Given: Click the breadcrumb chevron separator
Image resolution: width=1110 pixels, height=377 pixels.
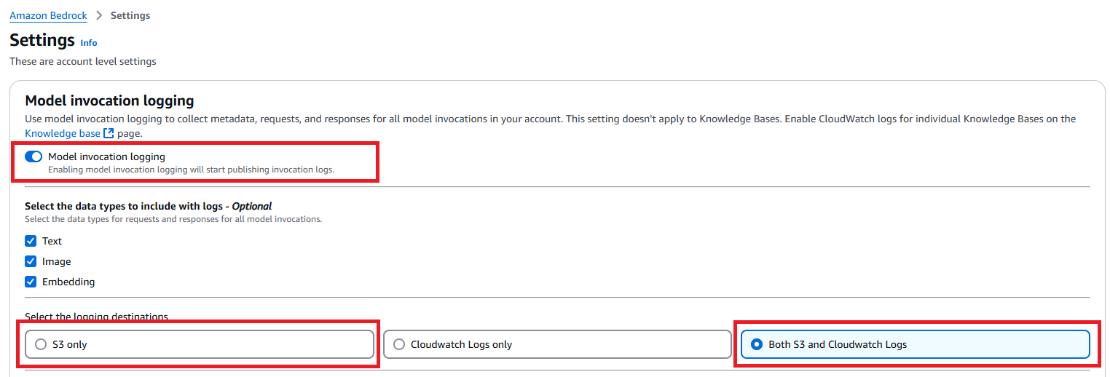Looking at the screenshot, I should [98, 15].
